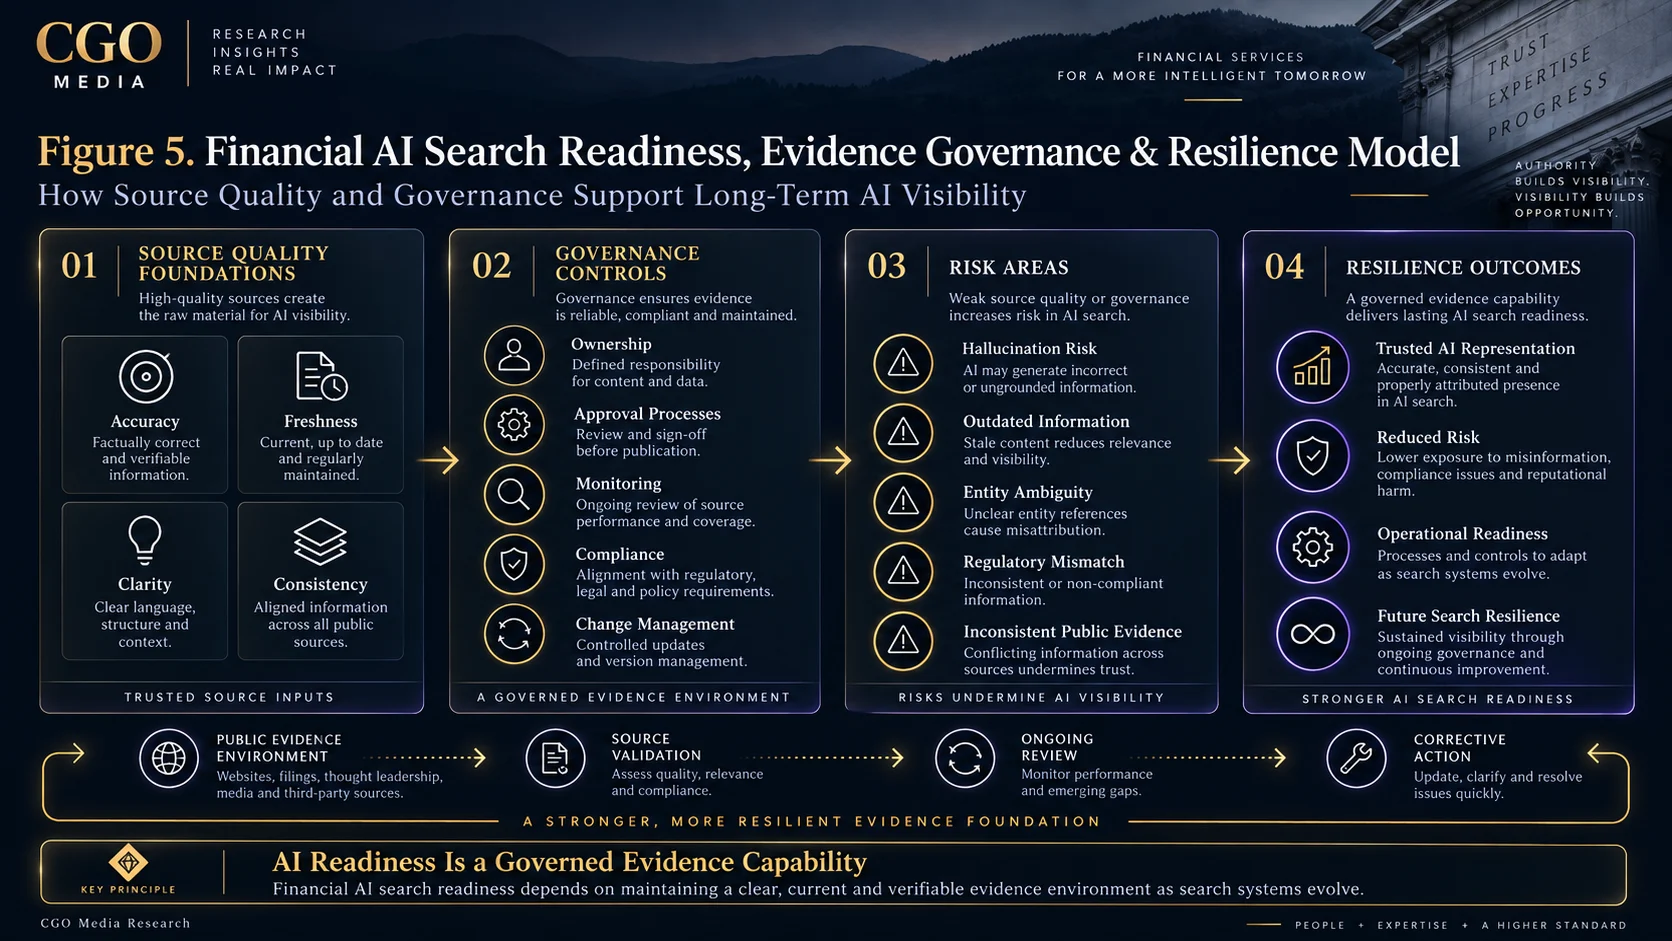This screenshot has height=941, width=1672.
Task: Click the Ongoing Review circular arrows icon
Action: pyautogui.click(x=965, y=758)
